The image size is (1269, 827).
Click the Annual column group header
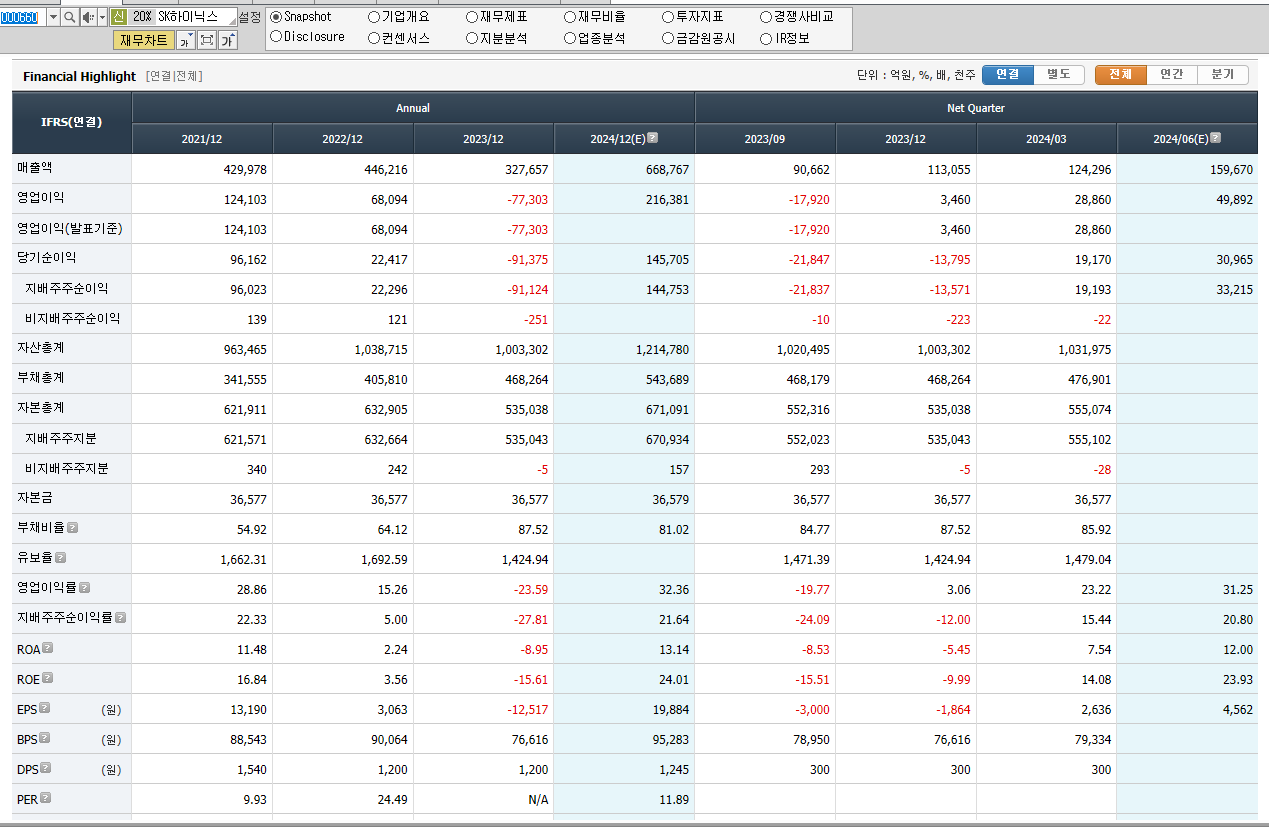(413, 108)
